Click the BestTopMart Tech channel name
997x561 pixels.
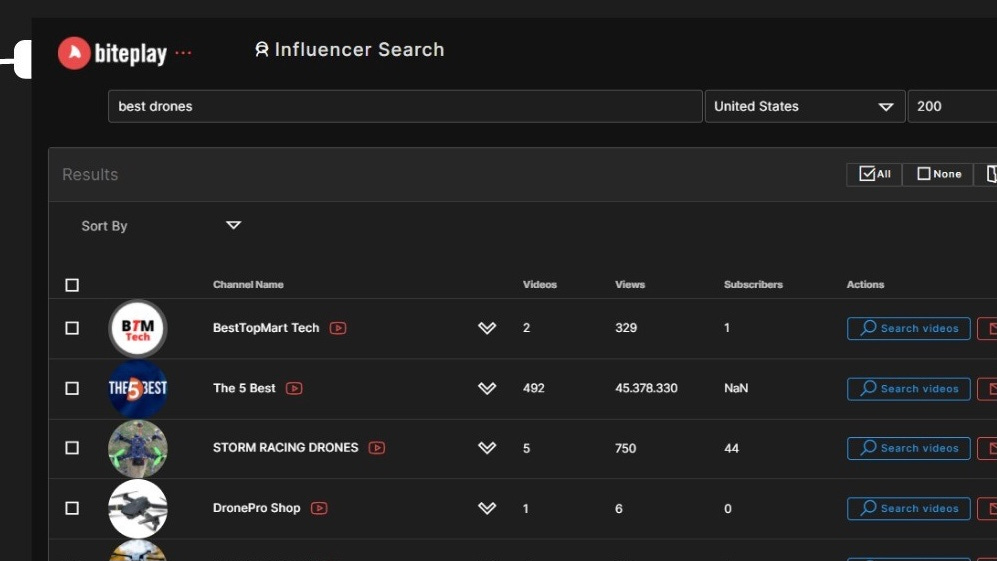[266, 328]
